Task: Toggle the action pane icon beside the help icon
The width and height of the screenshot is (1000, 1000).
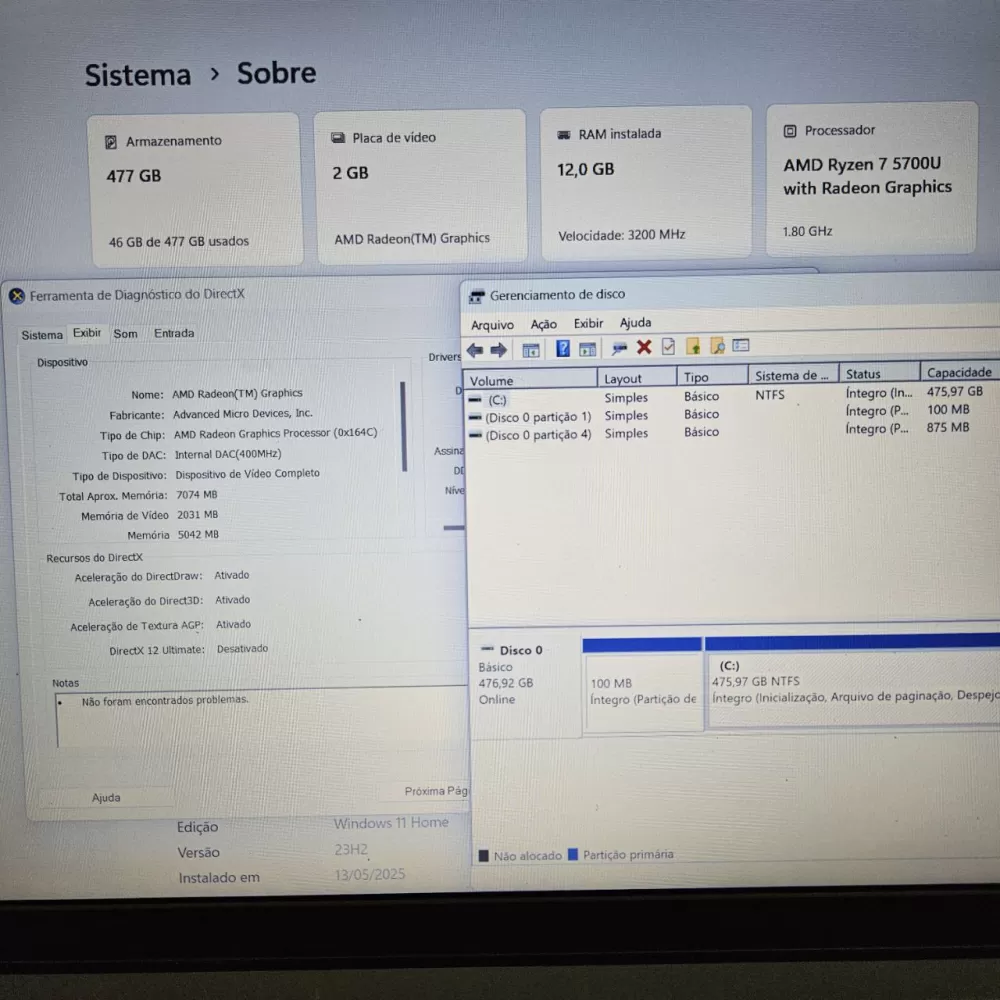Action: click(x=587, y=349)
